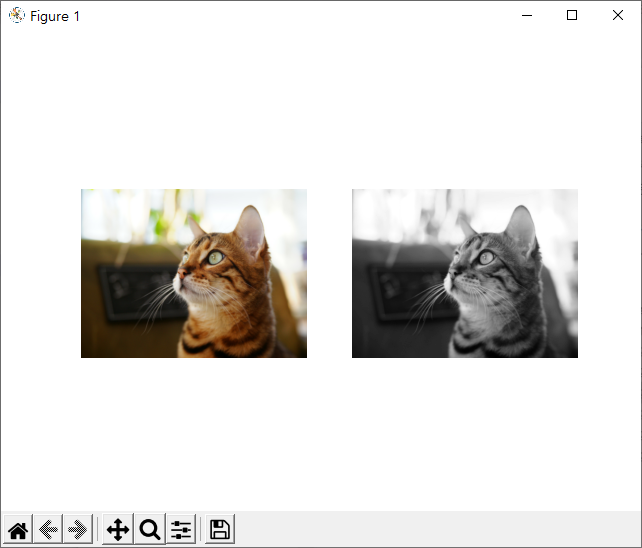This screenshot has height=548, width=642.
Task: Open the Configure subplots dialog
Action: click(x=181, y=530)
